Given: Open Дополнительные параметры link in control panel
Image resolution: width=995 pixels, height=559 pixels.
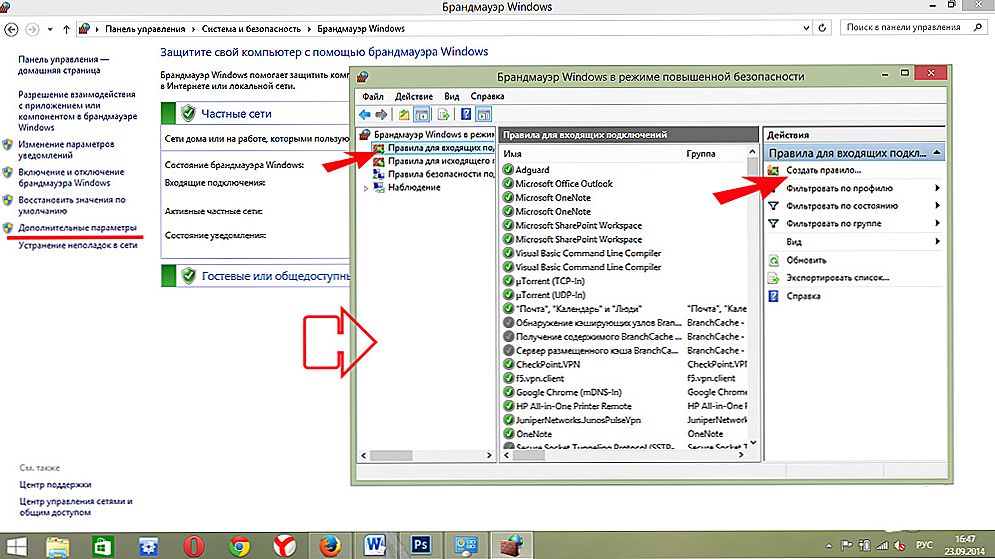Looking at the screenshot, I should click(77, 228).
